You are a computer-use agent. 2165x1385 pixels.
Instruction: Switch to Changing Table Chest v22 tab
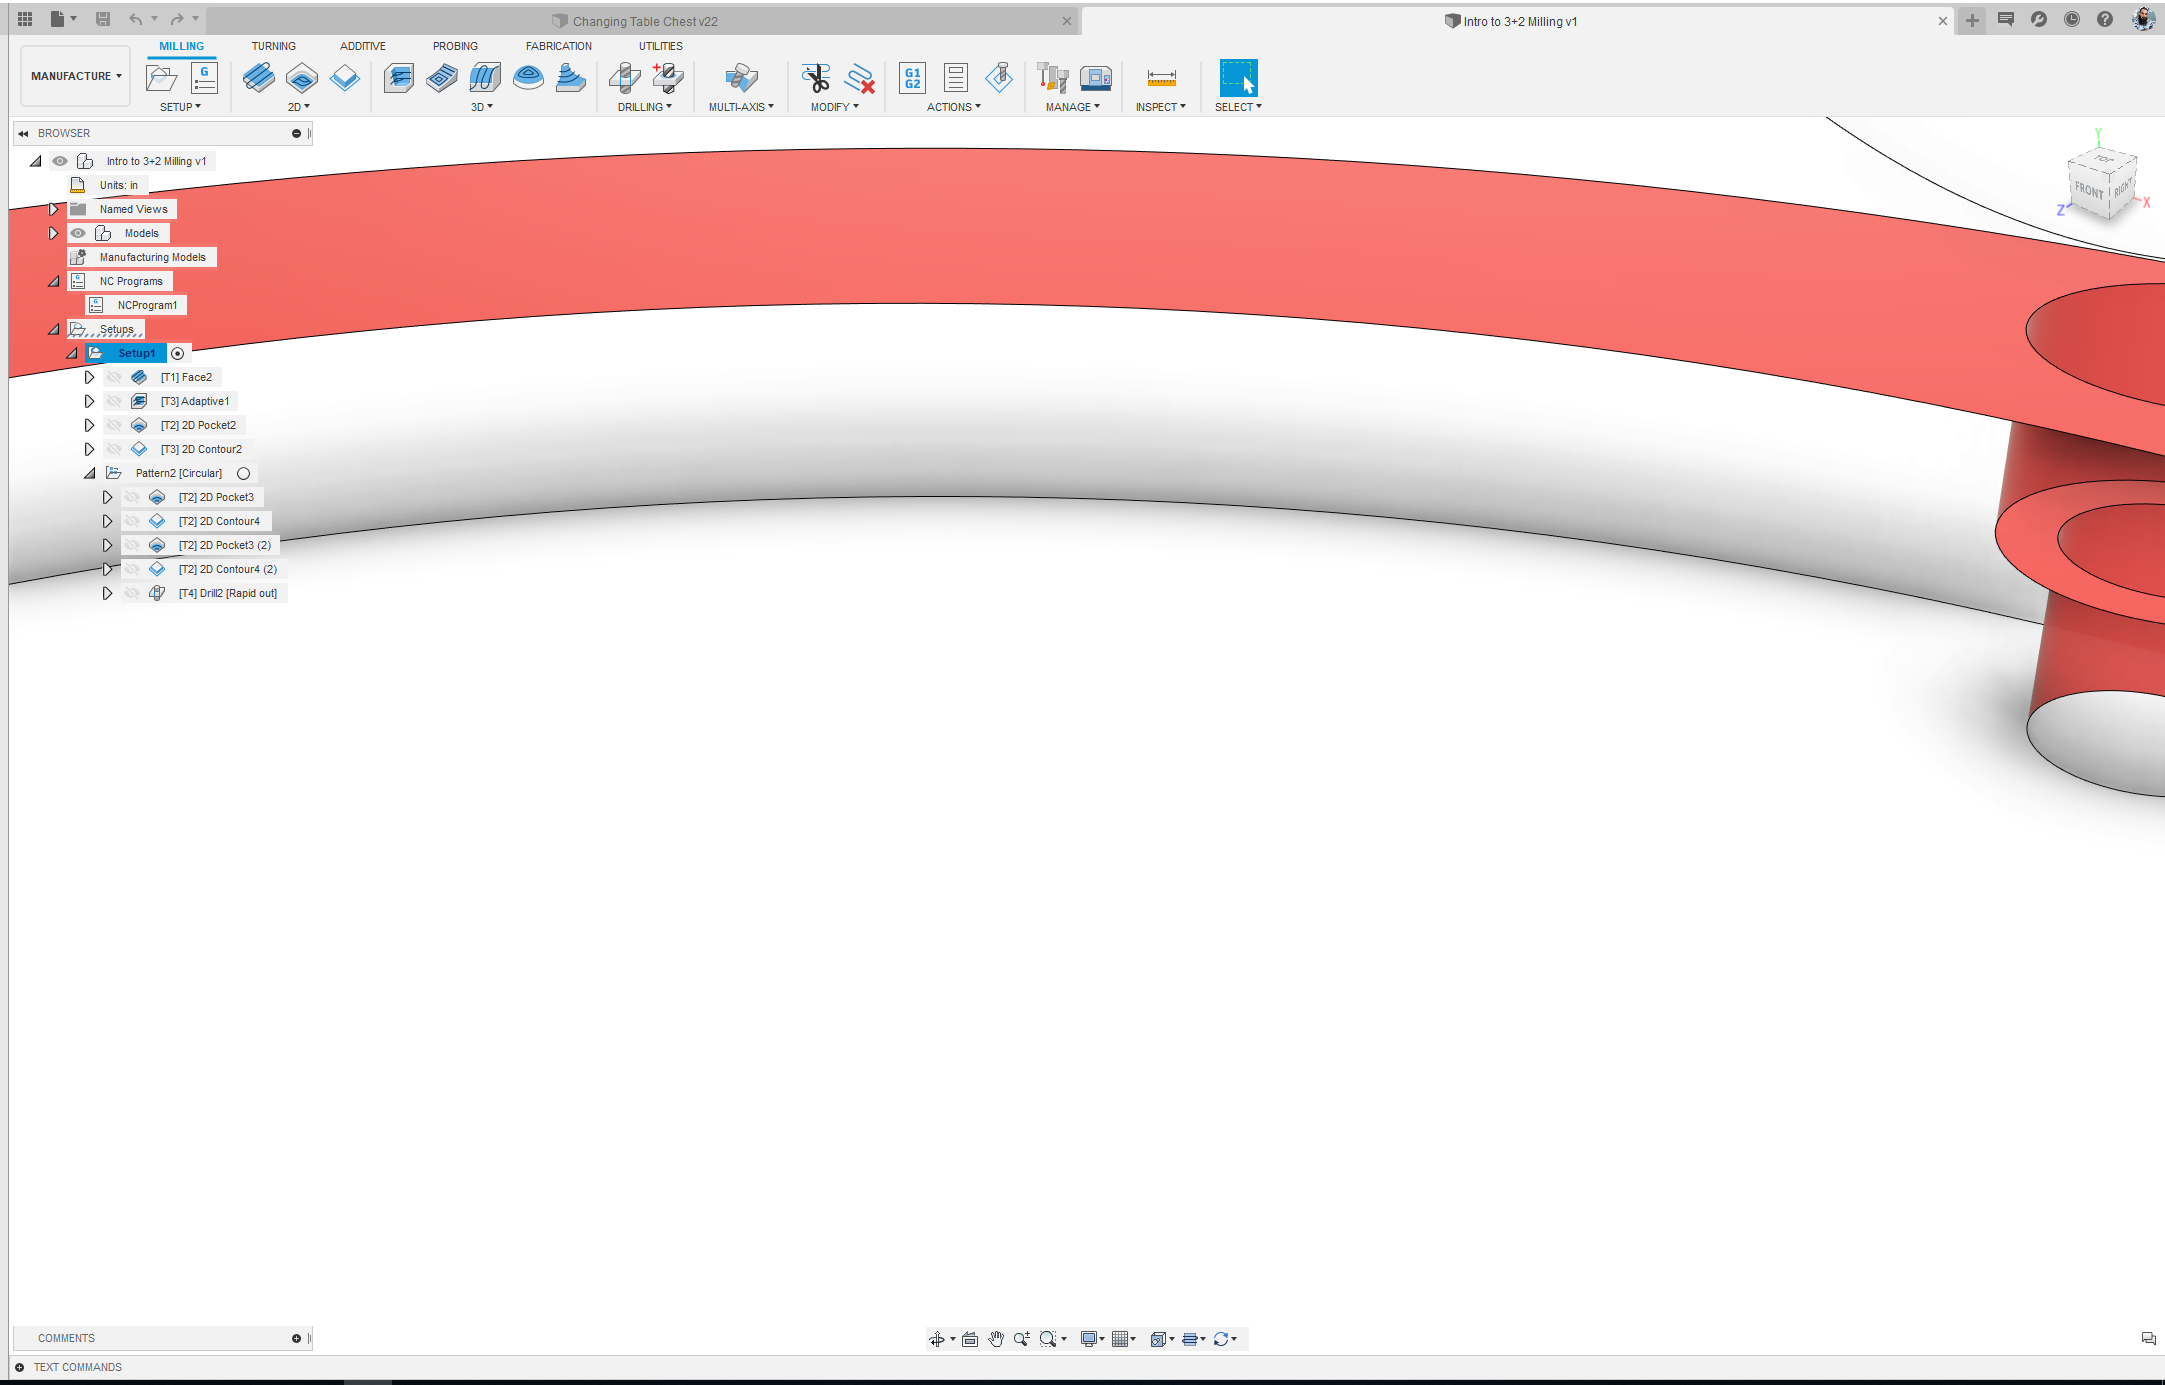tap(645, 21)
